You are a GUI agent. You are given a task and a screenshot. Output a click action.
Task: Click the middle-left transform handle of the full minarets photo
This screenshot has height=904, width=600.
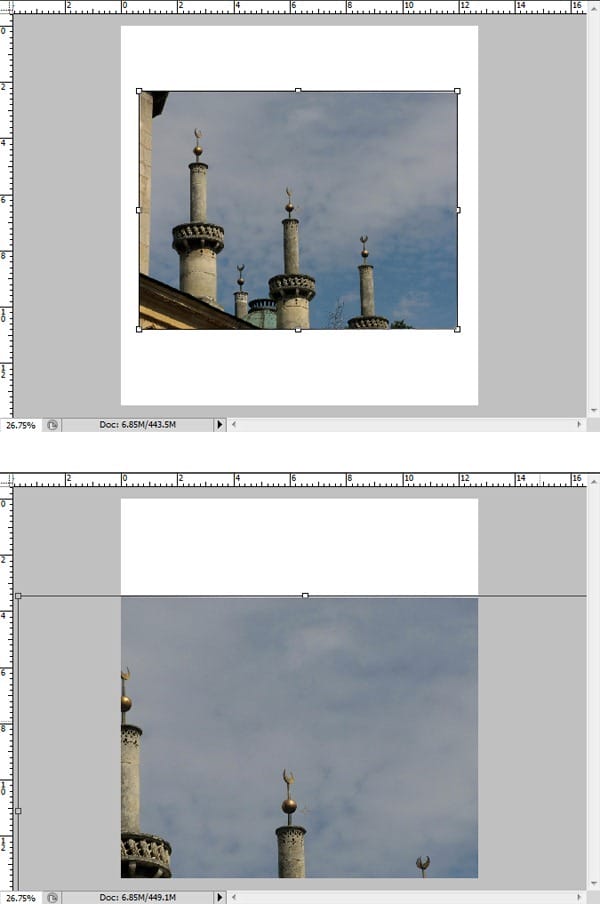138,210
